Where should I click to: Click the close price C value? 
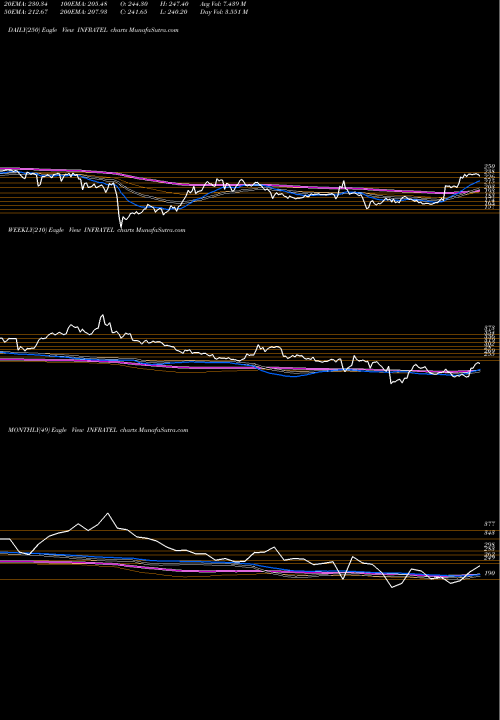pyautogui.click(x=137, y=12)
